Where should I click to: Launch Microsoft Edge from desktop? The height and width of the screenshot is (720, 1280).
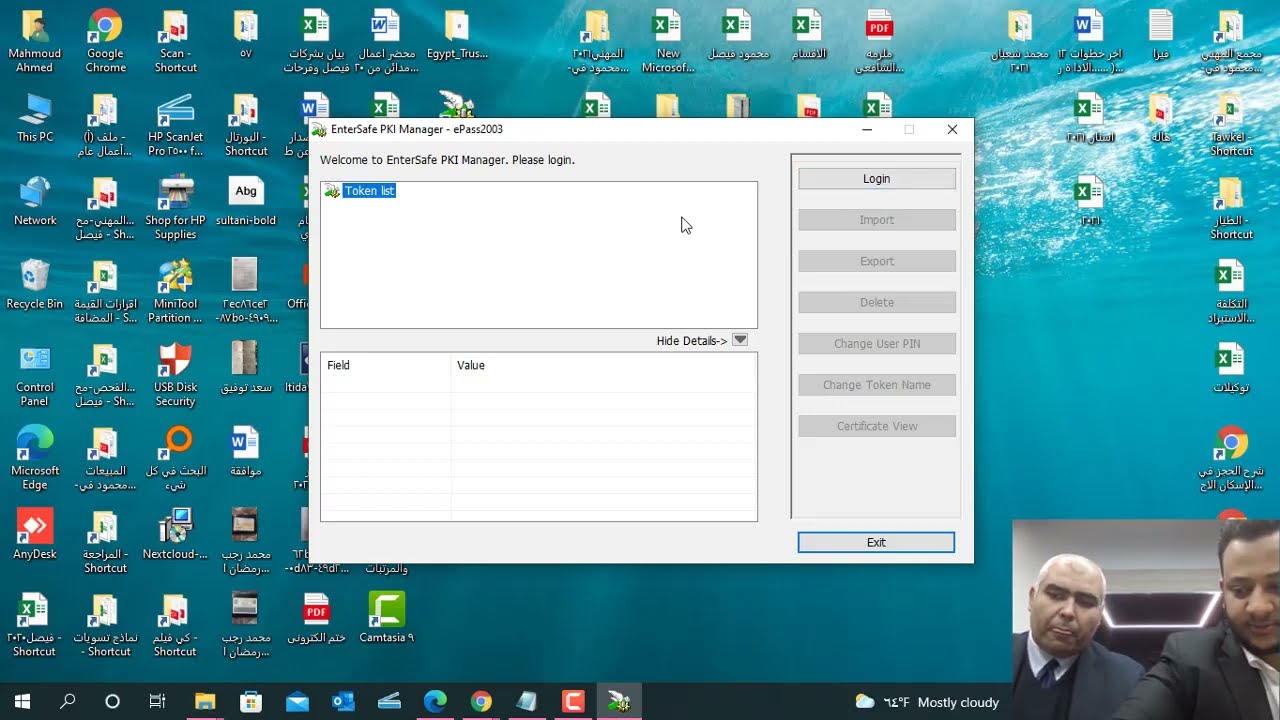pos(35,458)
